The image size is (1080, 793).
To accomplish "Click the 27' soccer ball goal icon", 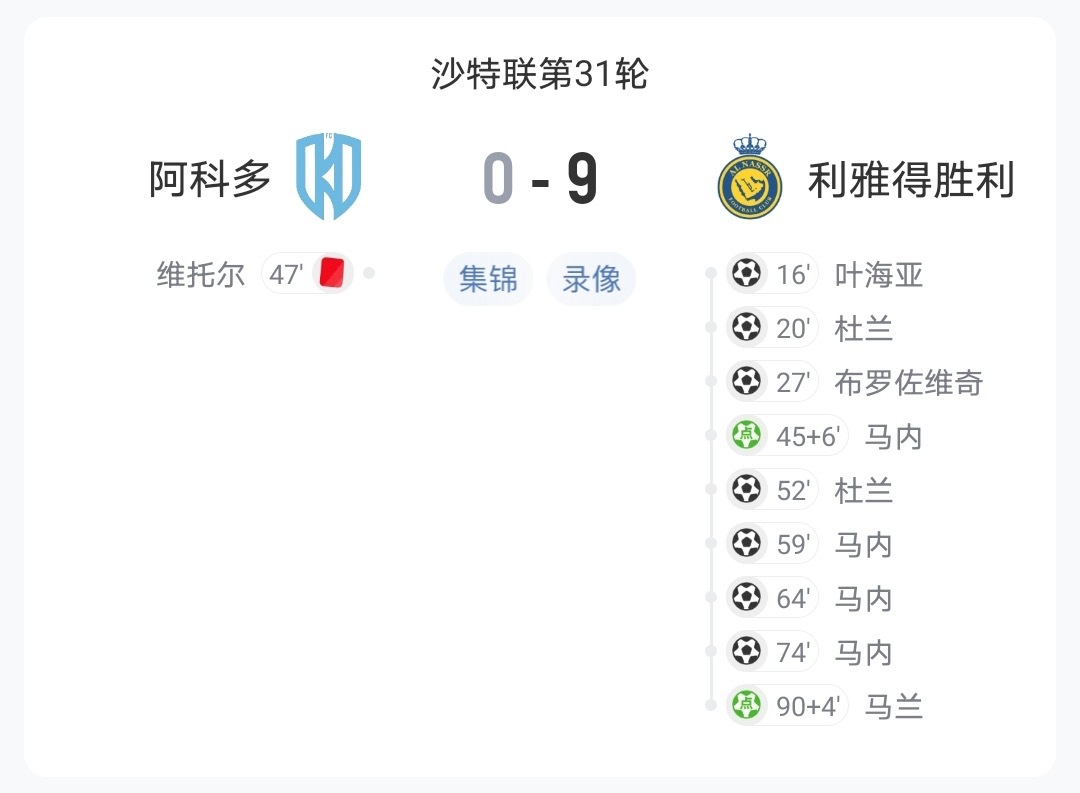I will pos(746,381).
